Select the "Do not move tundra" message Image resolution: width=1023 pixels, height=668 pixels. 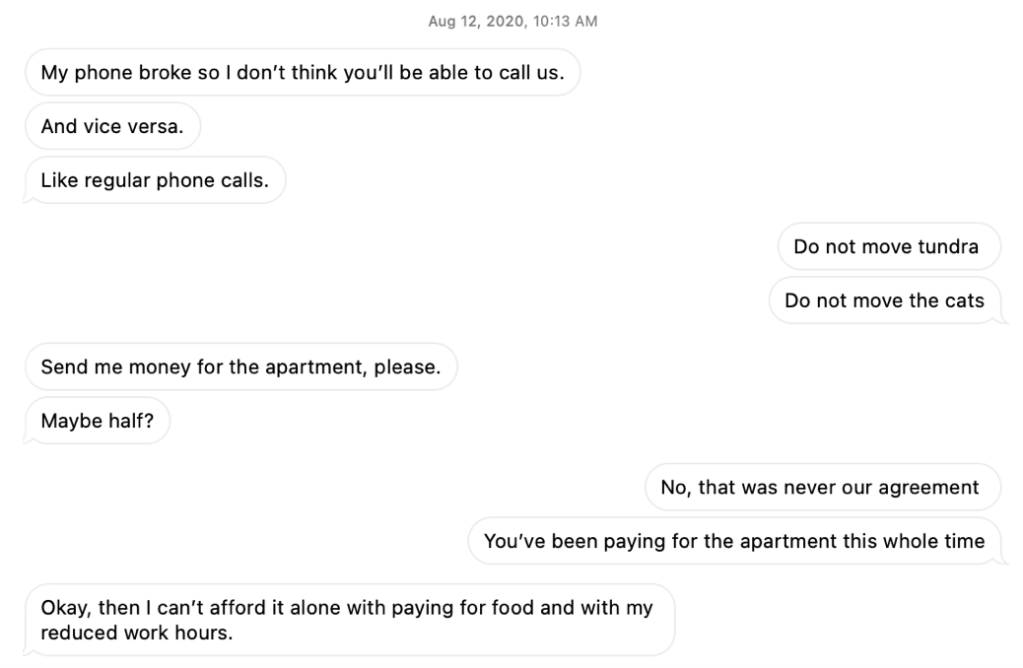[885, 247]
